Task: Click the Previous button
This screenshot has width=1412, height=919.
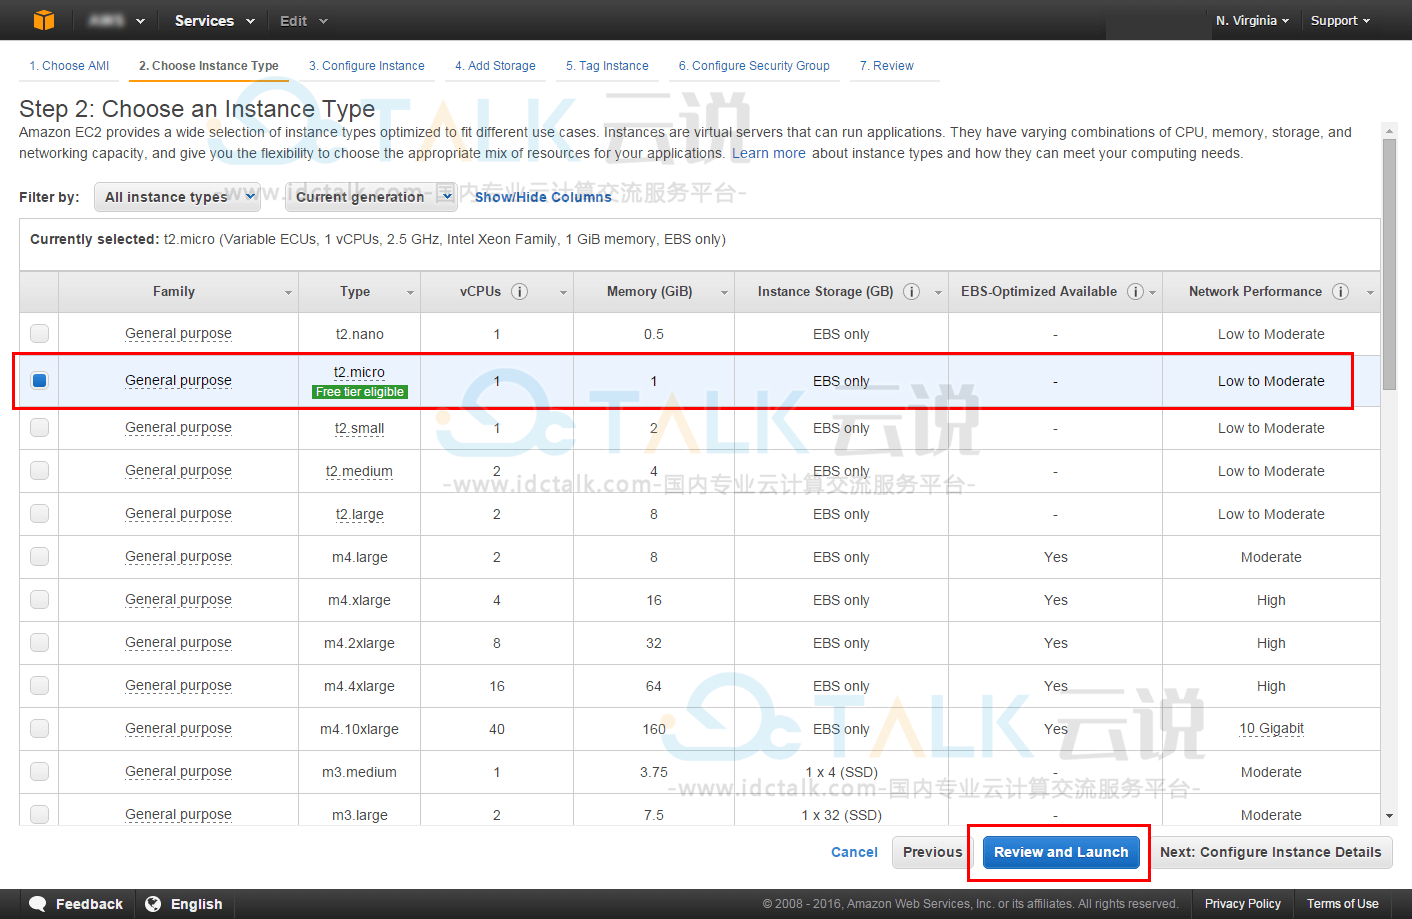Action: pyautogui.click(x=932, y=852)
